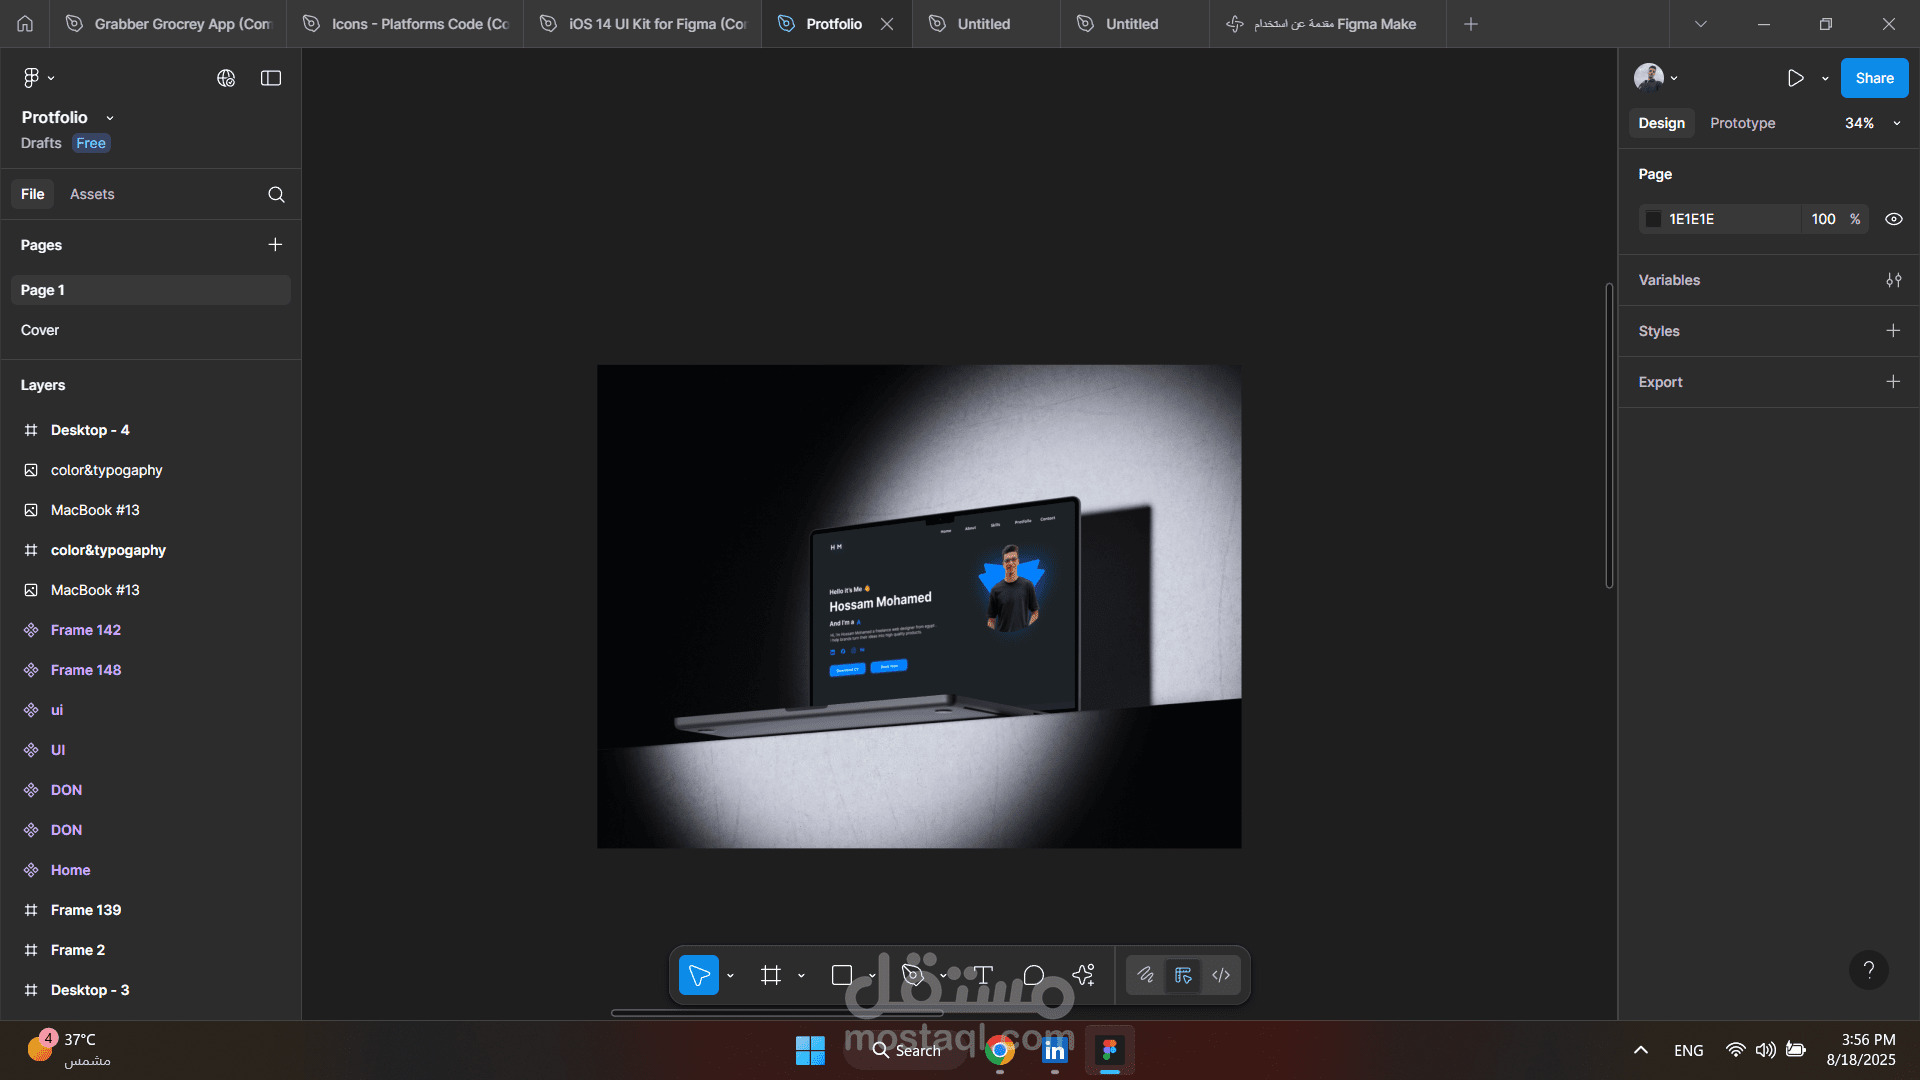This screenshot has width=1920, height=1080.
Task: Open present options dropdown arrow
Action: 1825,78
